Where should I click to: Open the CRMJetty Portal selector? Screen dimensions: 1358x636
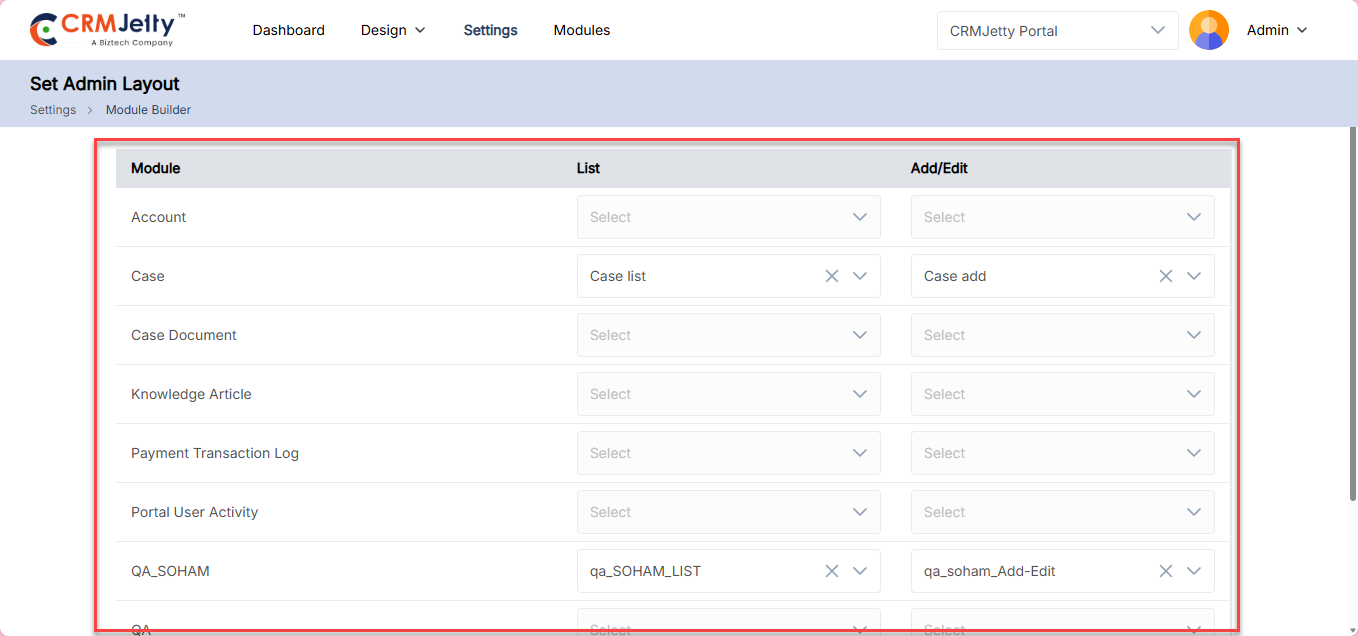[x=1057, y=31]
